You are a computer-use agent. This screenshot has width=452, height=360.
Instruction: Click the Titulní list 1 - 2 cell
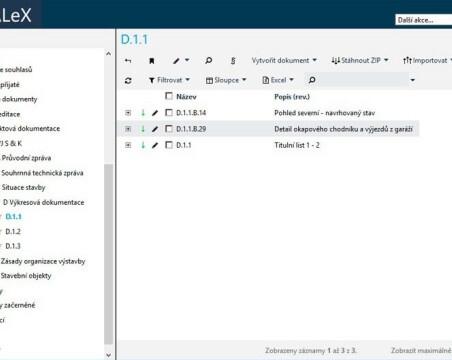pos(297,145)
